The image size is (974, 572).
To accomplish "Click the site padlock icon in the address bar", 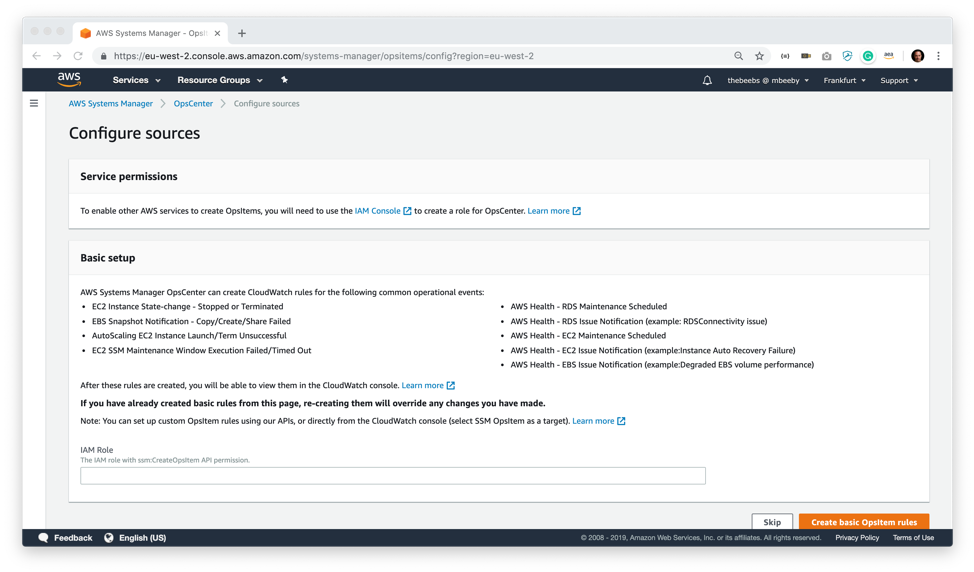I will point(103,56).
